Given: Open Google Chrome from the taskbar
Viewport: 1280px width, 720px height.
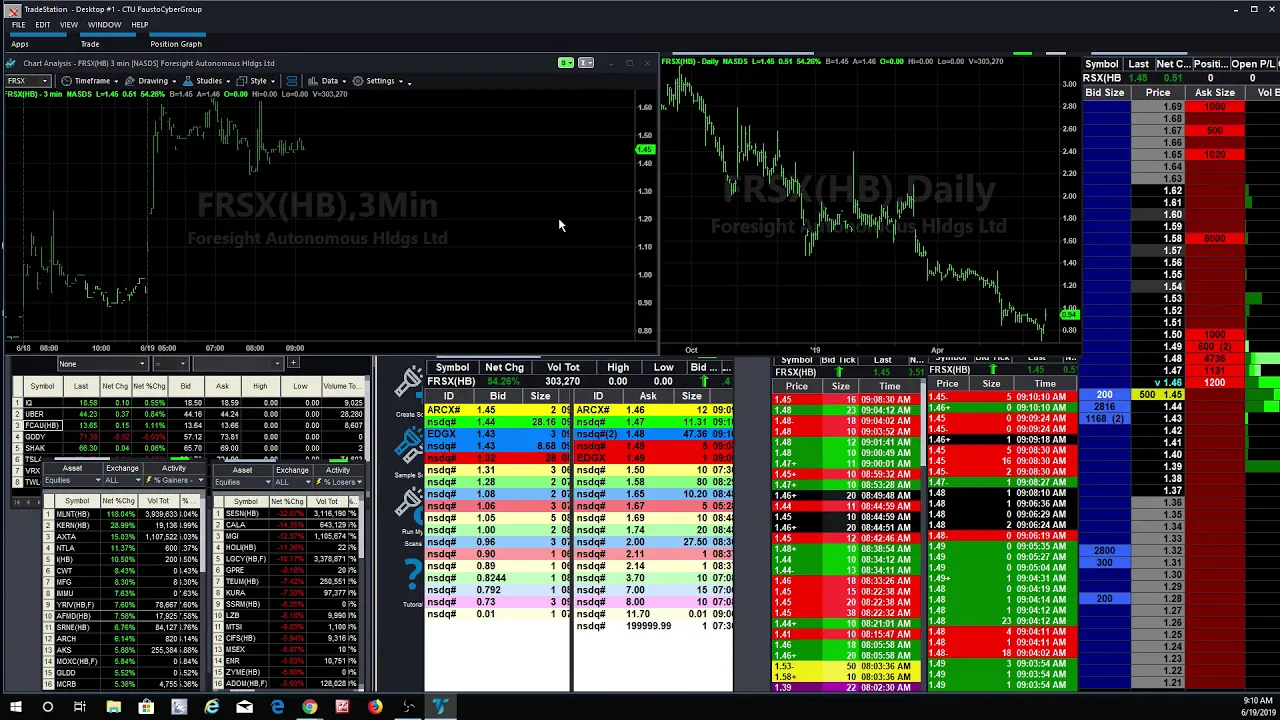Looking at the screenshot, I should coord(309,707).
